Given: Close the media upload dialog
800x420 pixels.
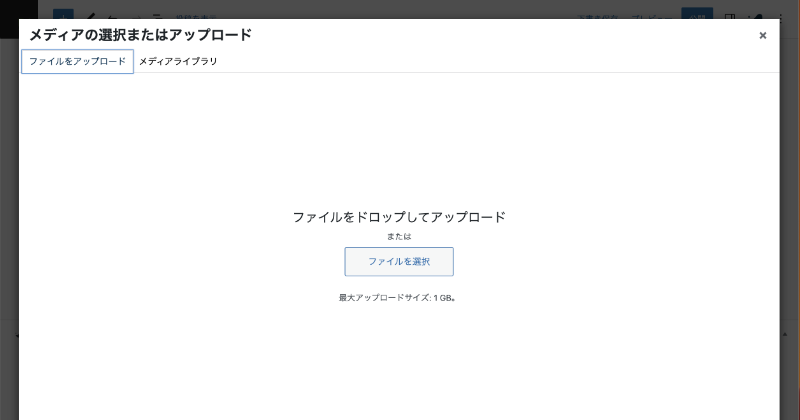Looking at the screenshot, I should tap(762, 35).
